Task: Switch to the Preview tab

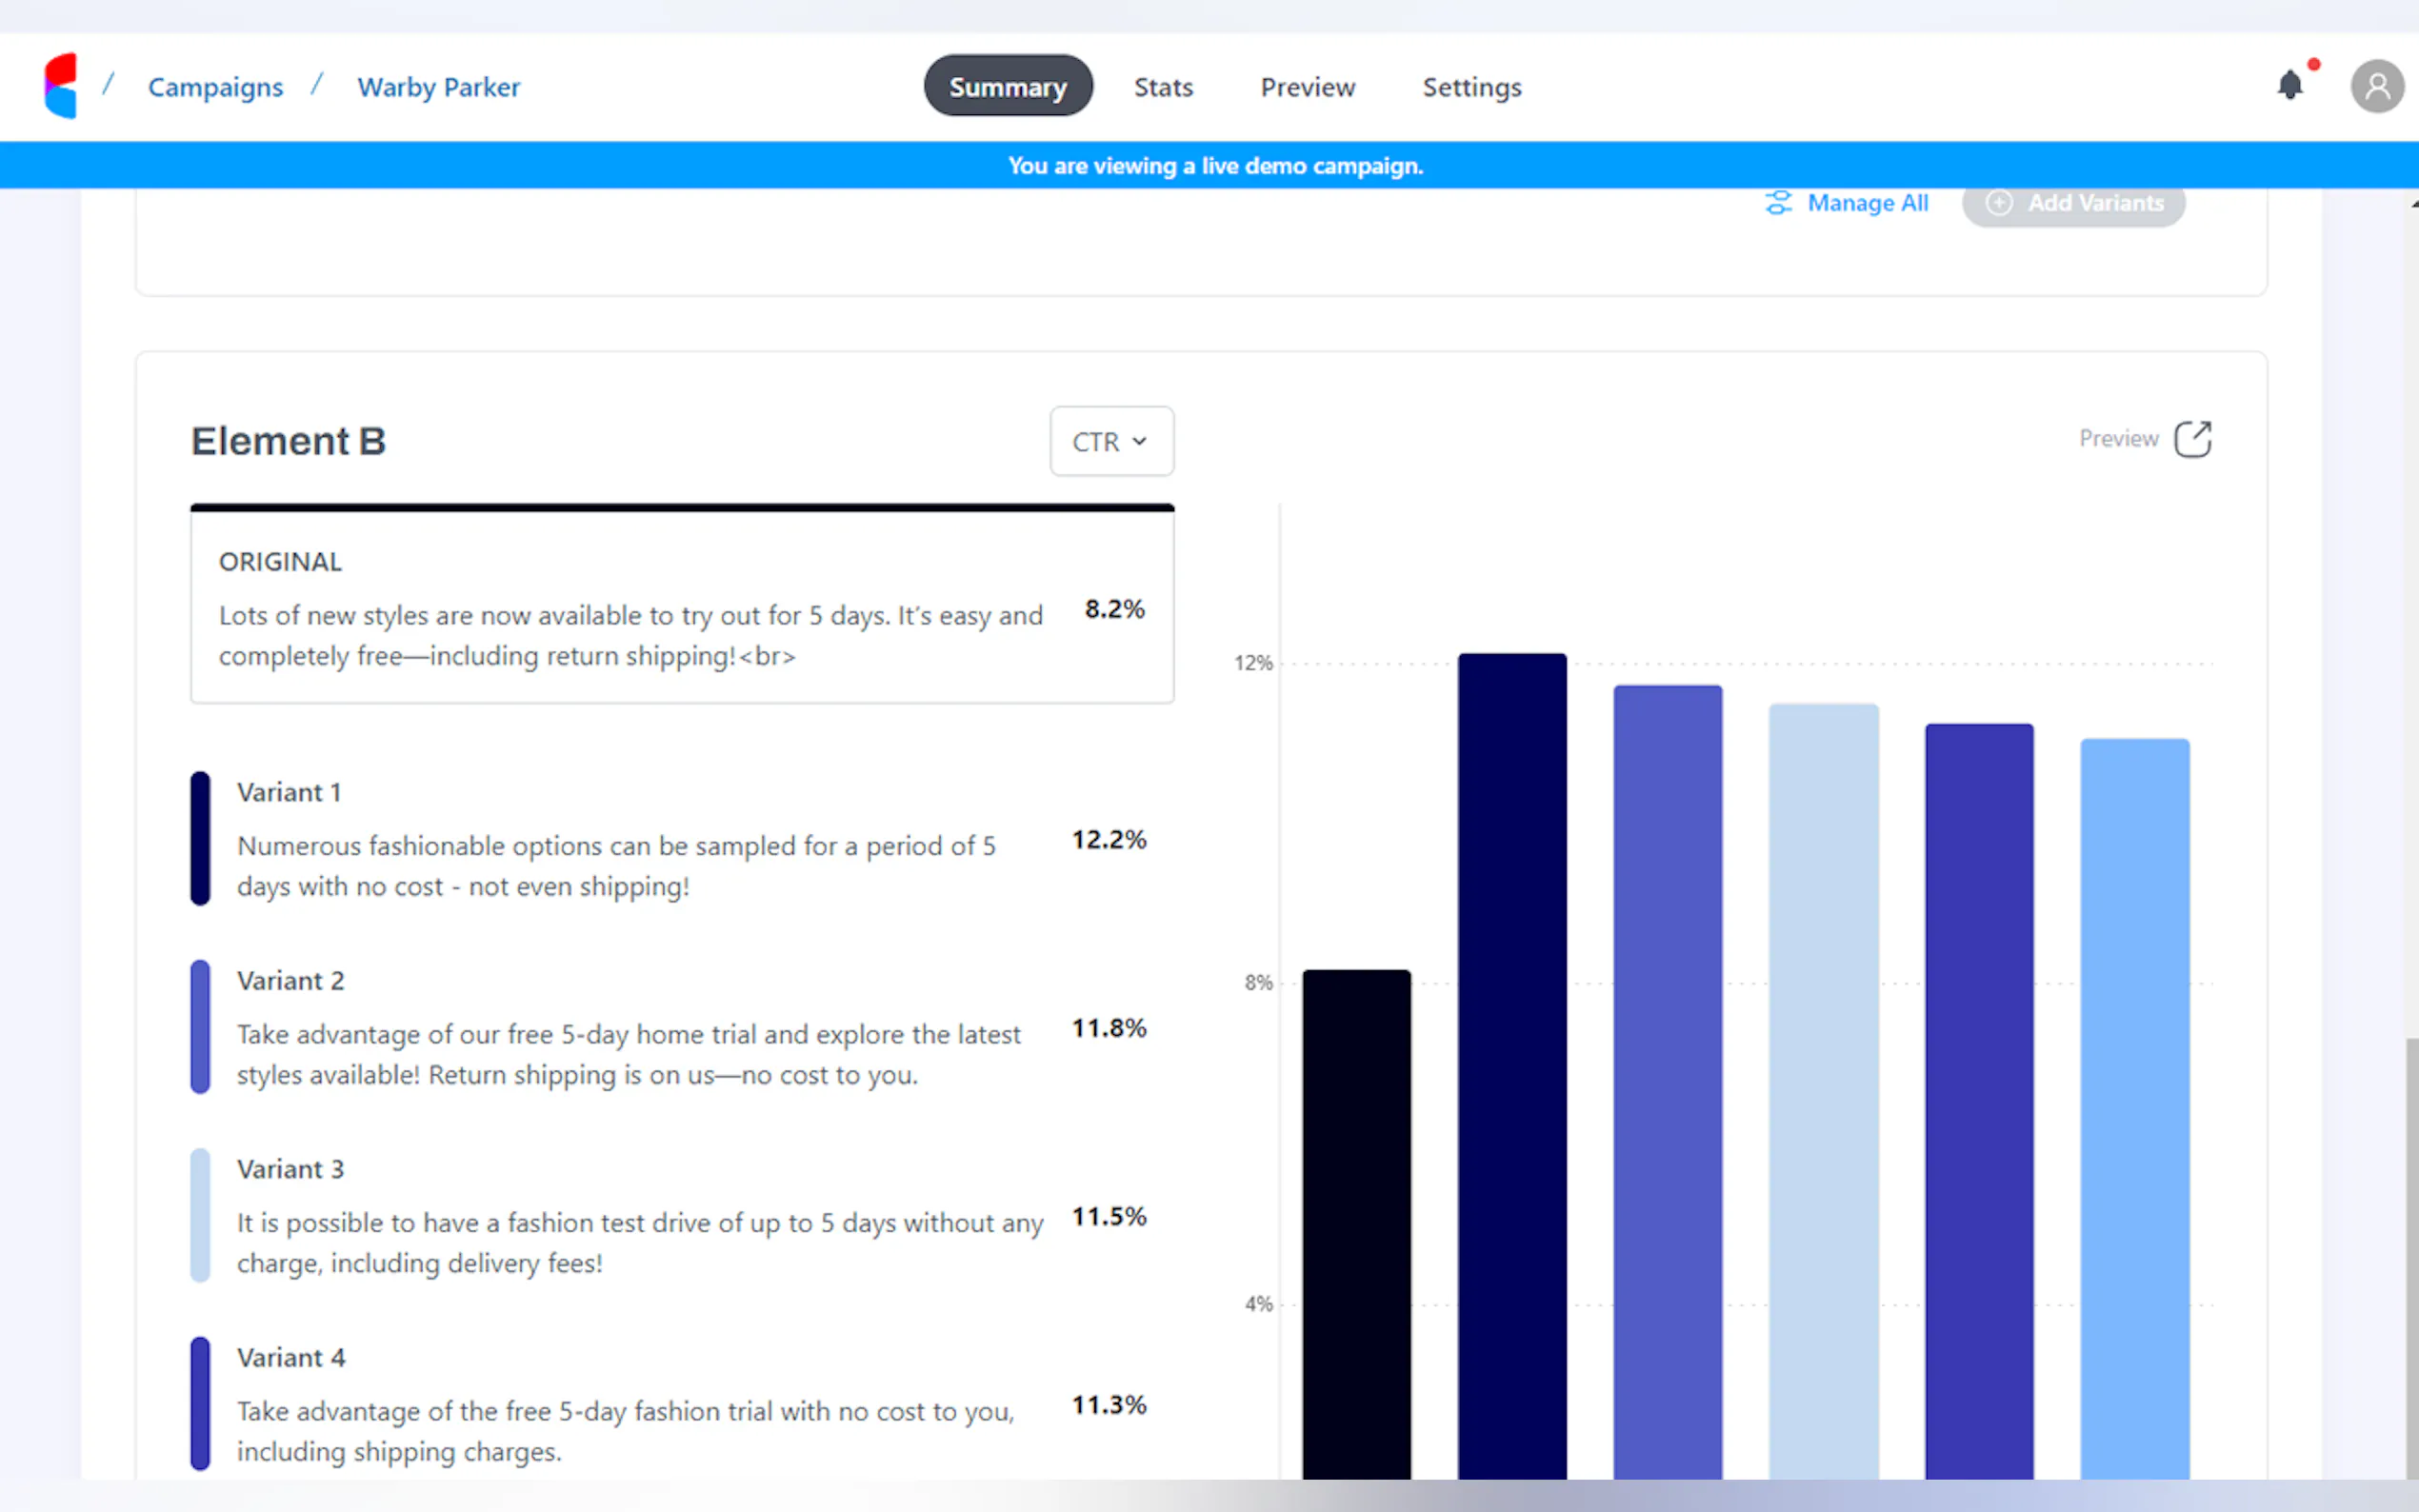Action: [1307, 87]
